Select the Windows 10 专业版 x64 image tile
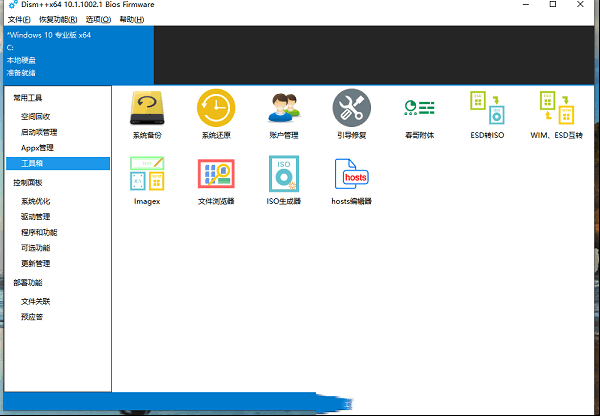 point(79,55)
